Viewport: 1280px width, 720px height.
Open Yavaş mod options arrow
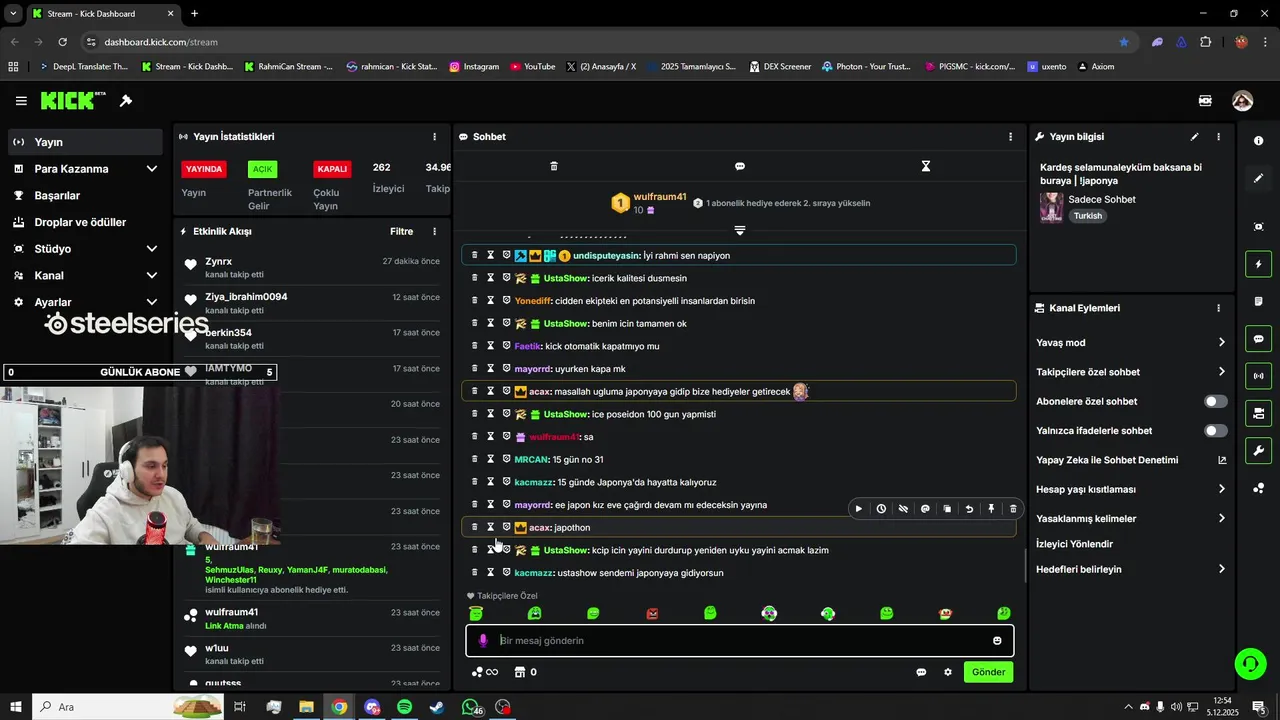1221,343
